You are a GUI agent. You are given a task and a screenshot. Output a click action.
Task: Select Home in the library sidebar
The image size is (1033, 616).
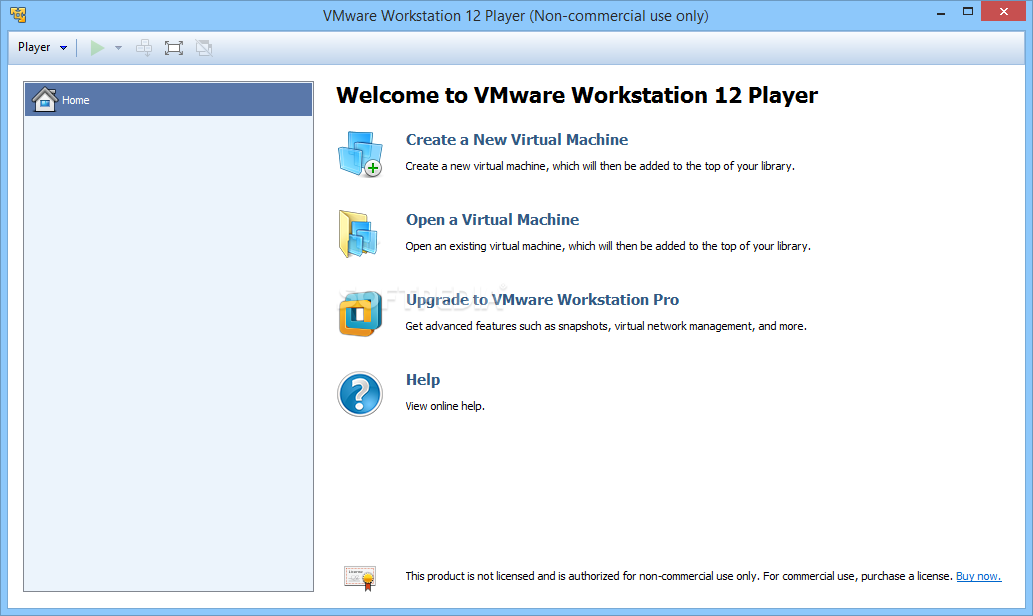tap(169, 100)
